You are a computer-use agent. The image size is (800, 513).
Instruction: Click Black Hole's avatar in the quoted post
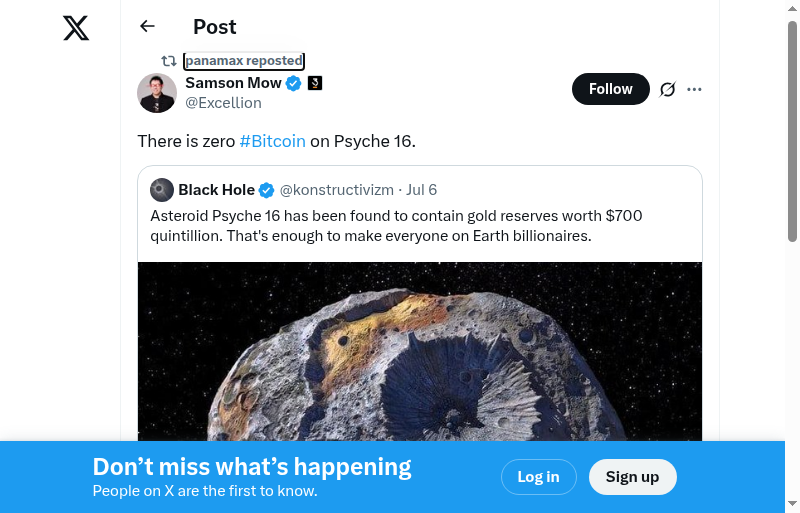162,190
